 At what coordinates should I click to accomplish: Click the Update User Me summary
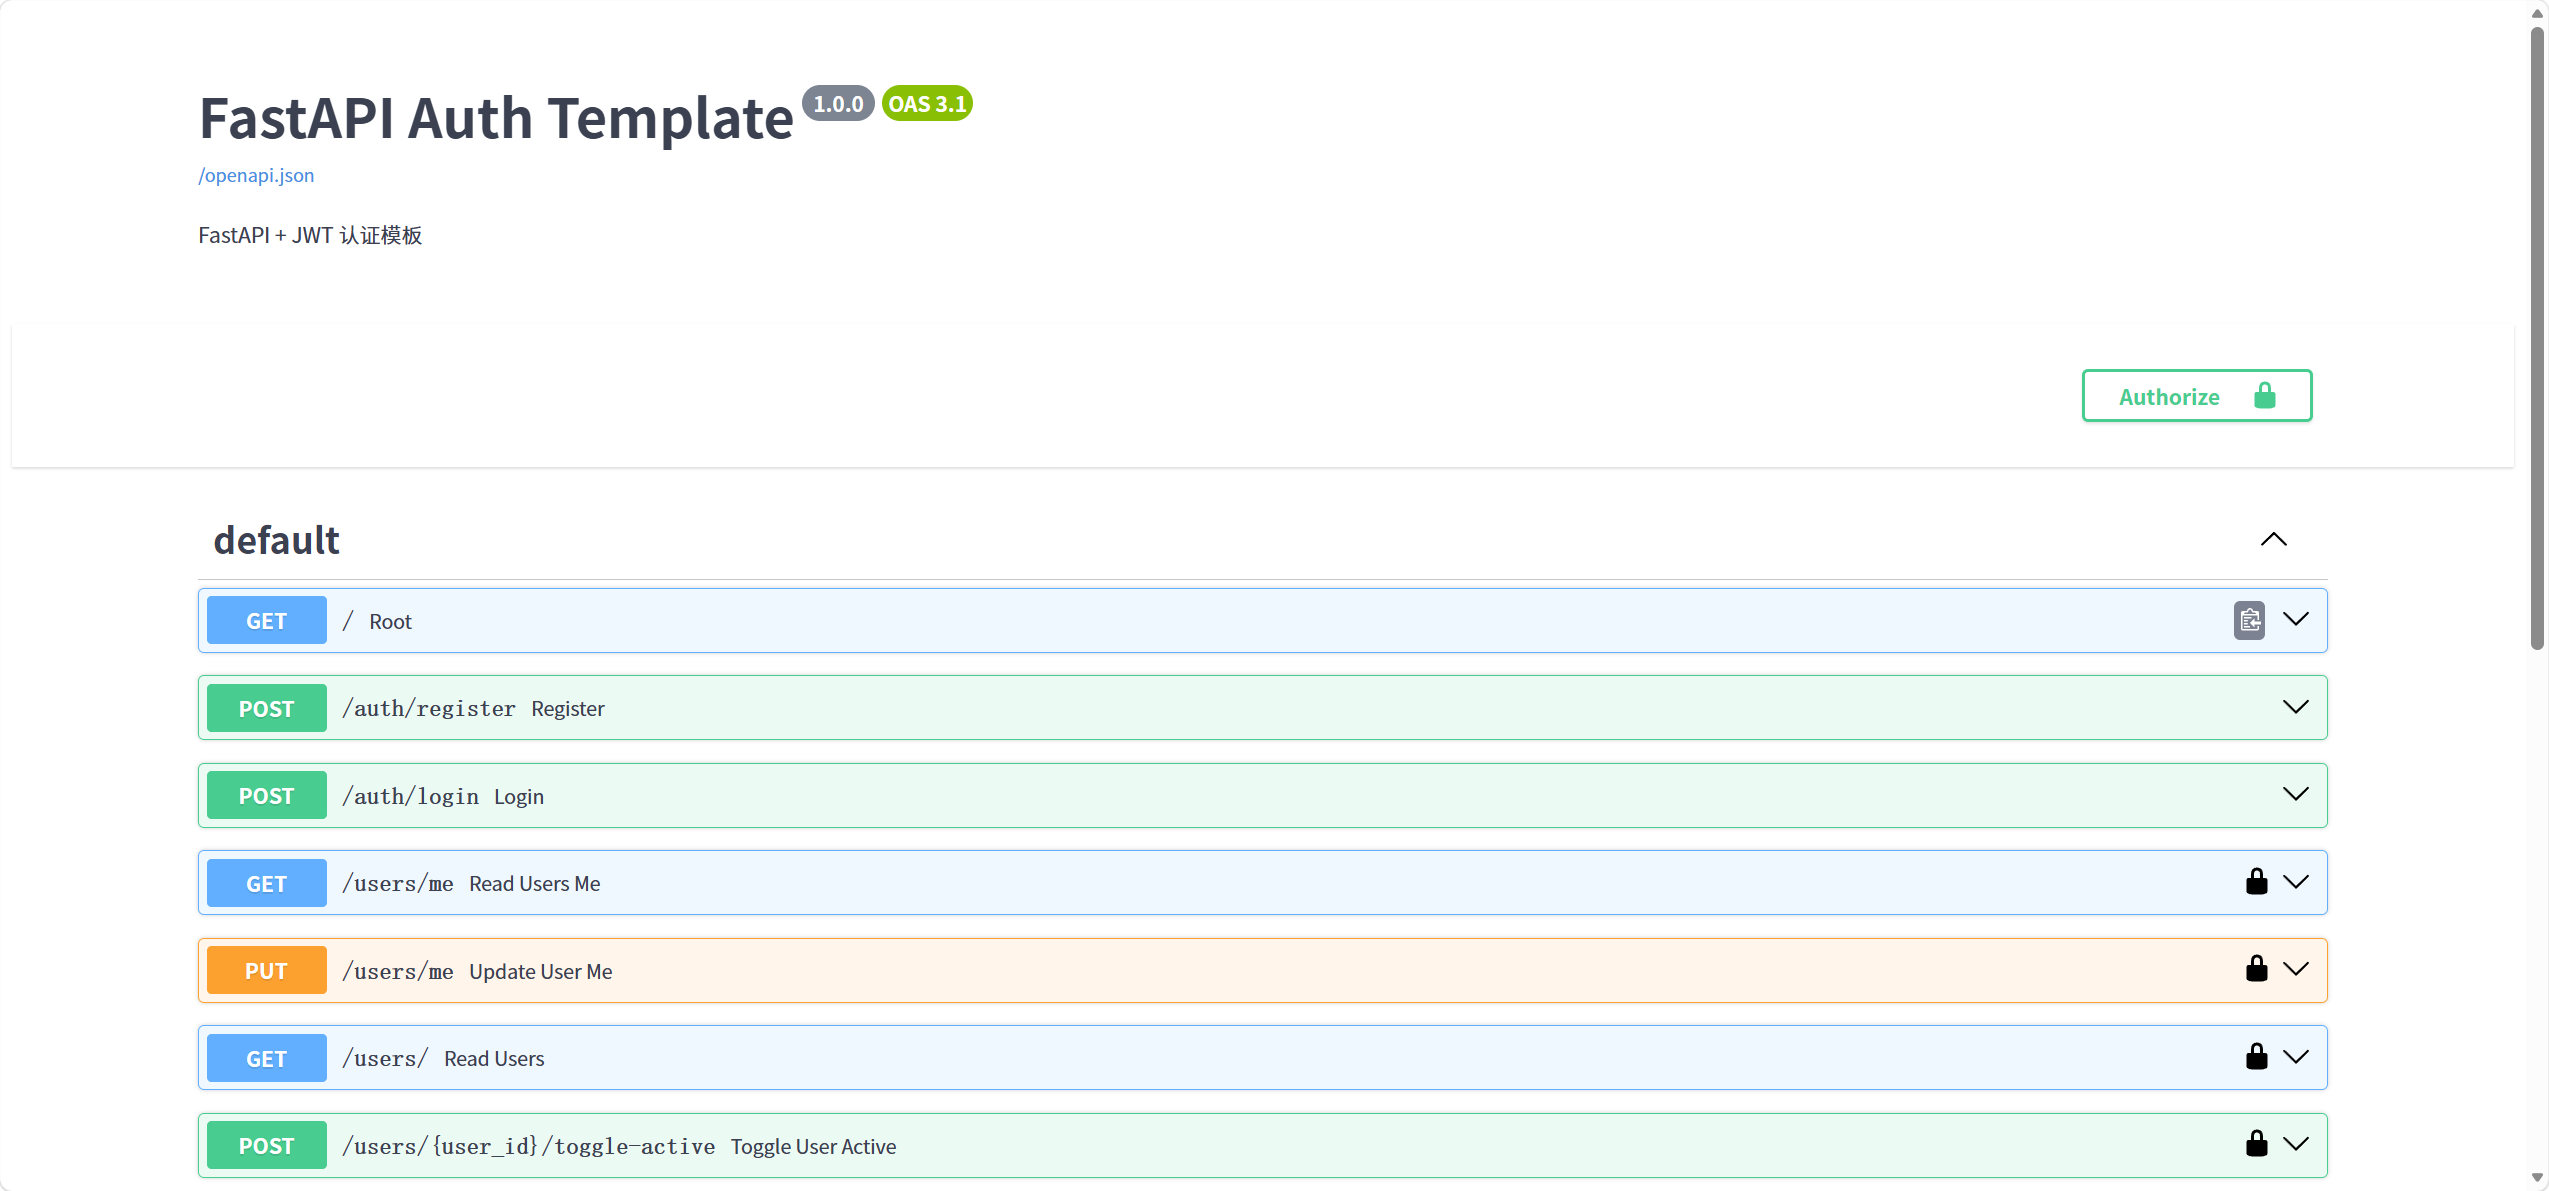click(541, 972)
